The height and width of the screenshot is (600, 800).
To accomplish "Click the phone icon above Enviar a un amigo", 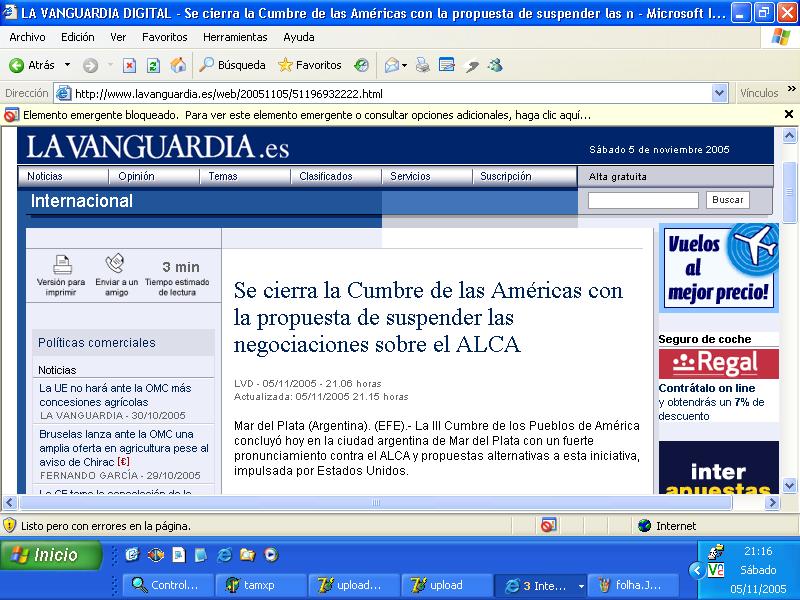I will 116,264.
